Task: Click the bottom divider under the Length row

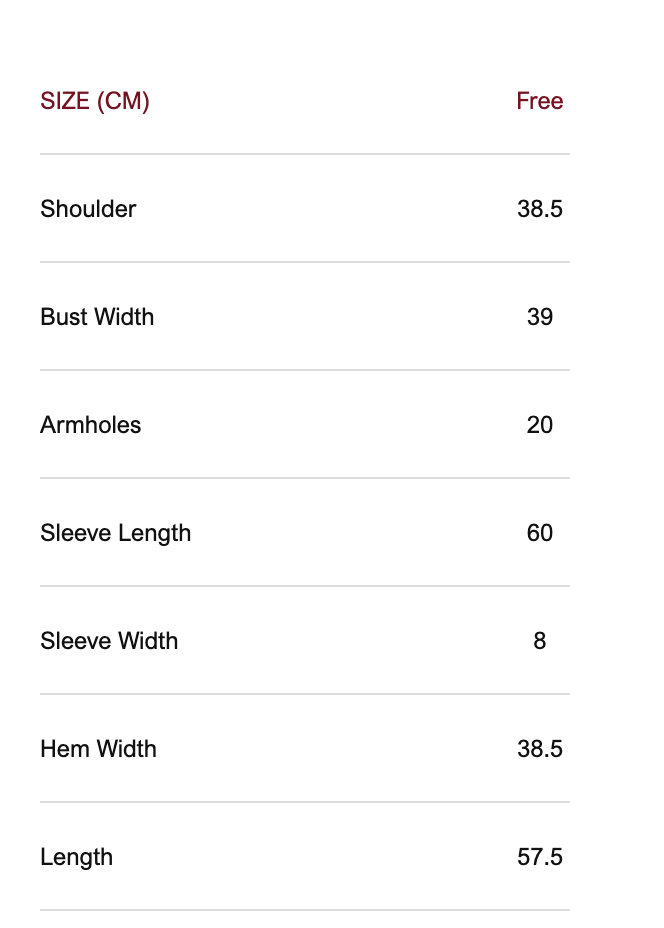Action: 305,910
